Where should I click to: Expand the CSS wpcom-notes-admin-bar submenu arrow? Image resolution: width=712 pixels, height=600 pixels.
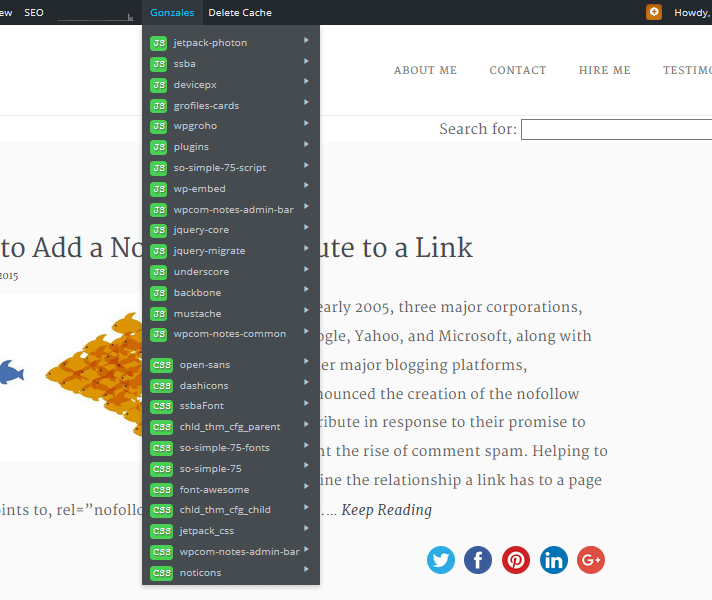(307, 549)
